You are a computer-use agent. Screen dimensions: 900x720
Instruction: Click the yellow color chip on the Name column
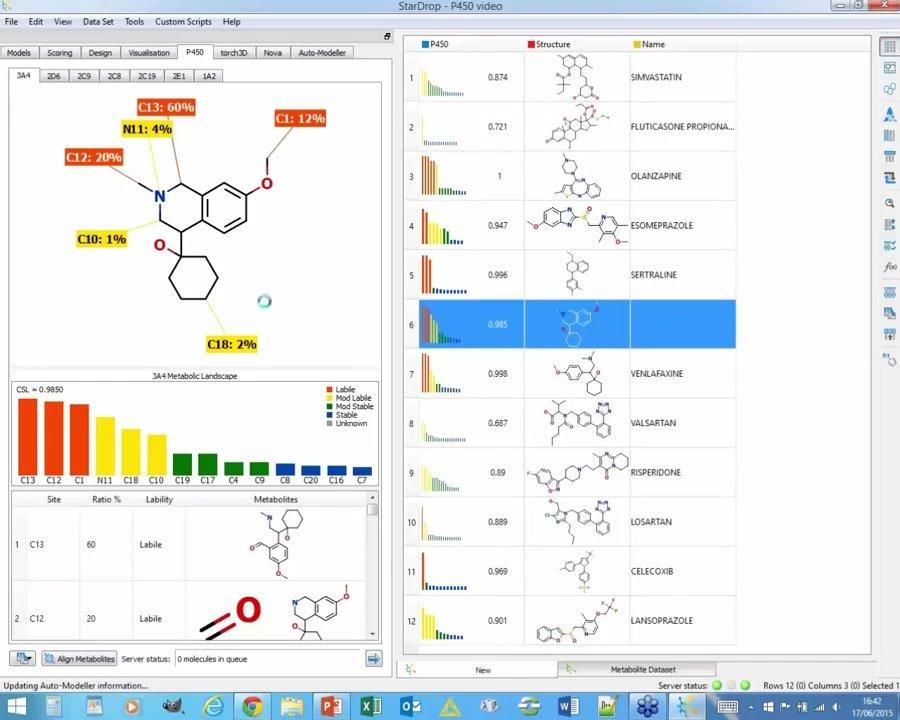click(636, 44)
